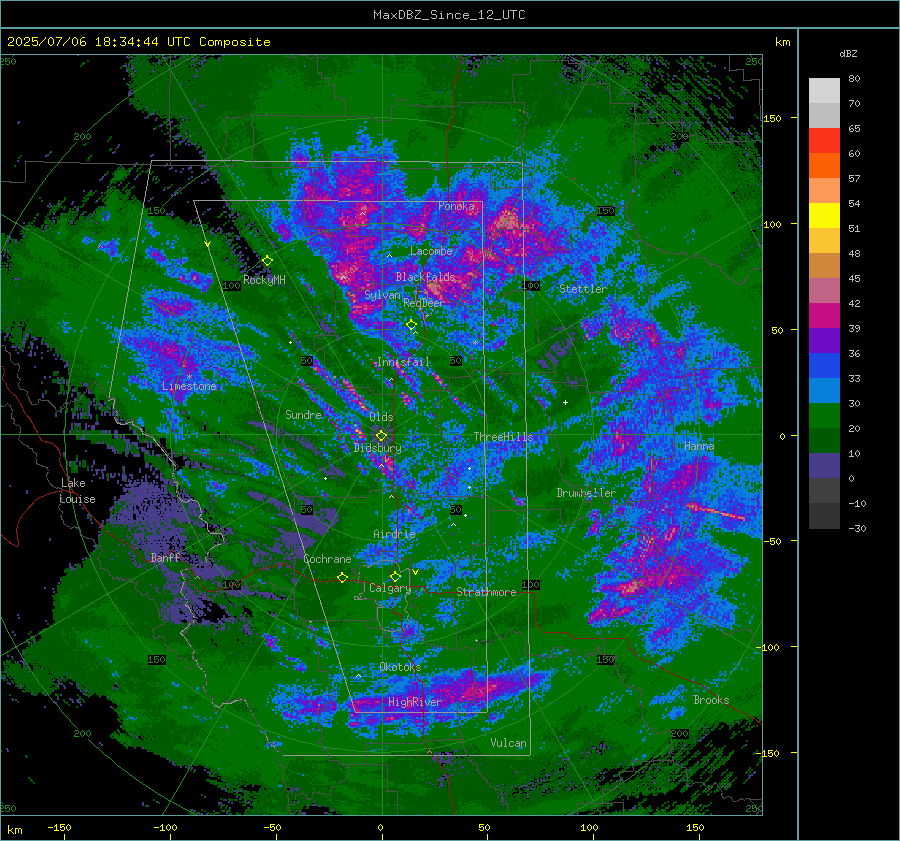Image resolution: width=900 pixels, height=841 pixels.
Task: Pick the light gray 80 dBZ legend swatch
Action: (x=824, y=90)
